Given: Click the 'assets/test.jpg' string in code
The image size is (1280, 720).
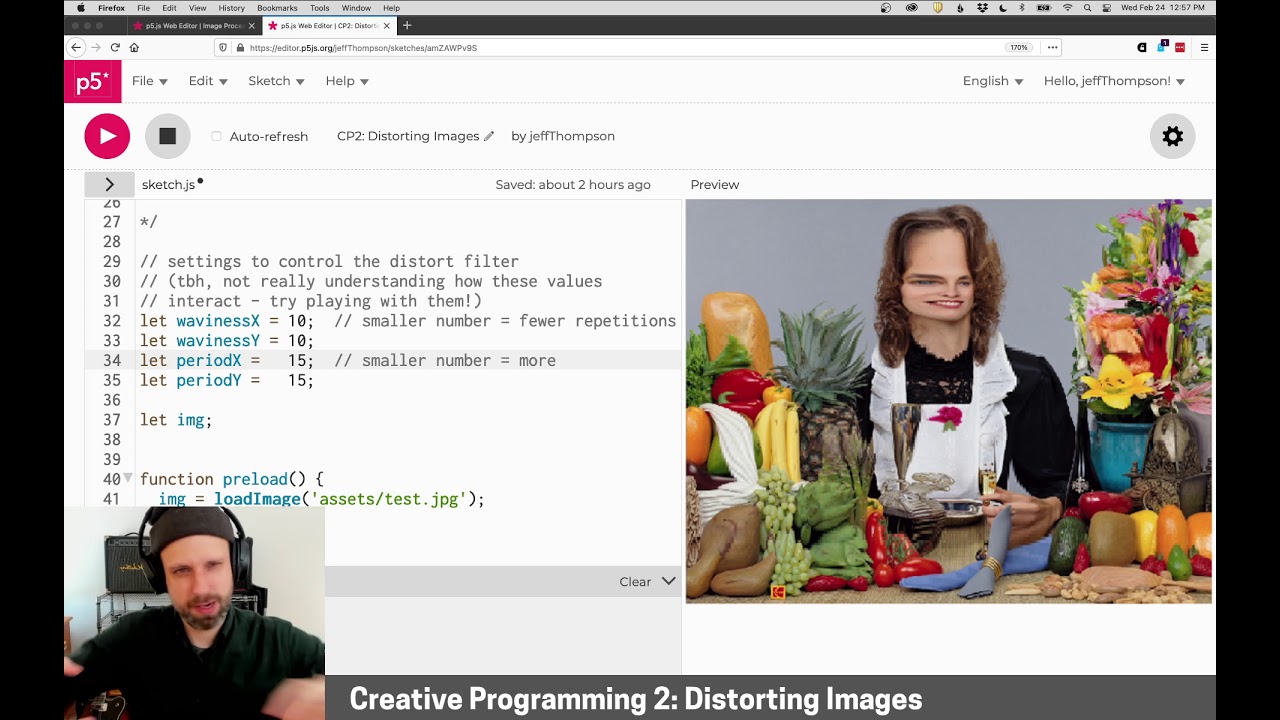Looking at the screenshot, I should (x=388, y=499).
